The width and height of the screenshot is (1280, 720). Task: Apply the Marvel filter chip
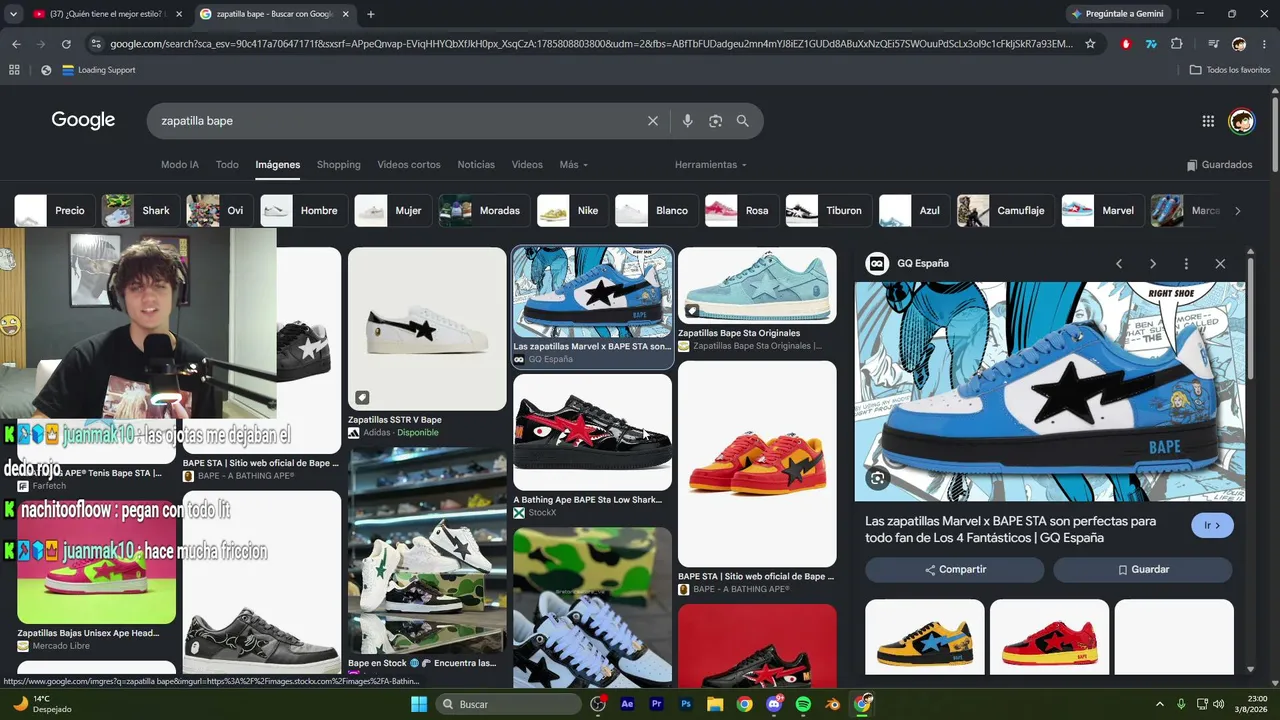point(1102,211)
